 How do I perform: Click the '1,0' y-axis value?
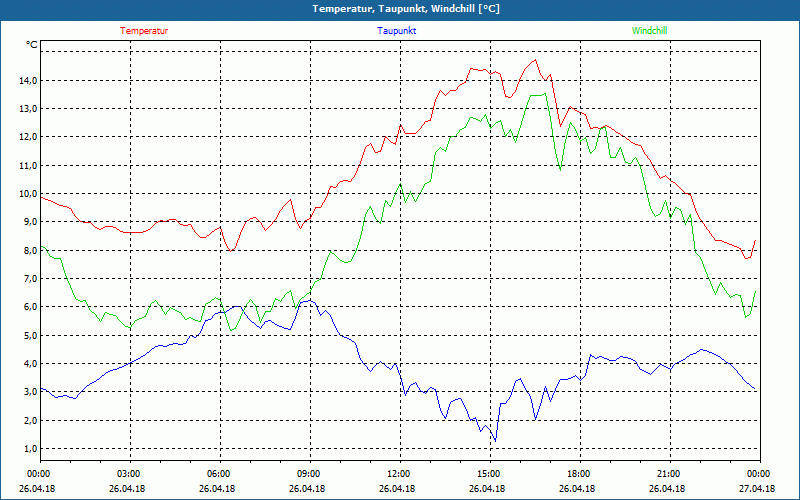[30, 448]
